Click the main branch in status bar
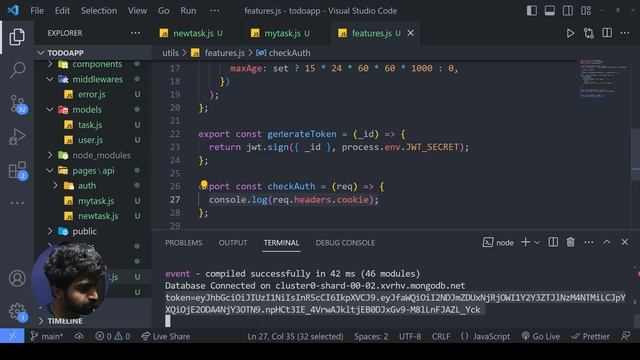This screenshot has width=640, height=360. (x=47, y=336)
